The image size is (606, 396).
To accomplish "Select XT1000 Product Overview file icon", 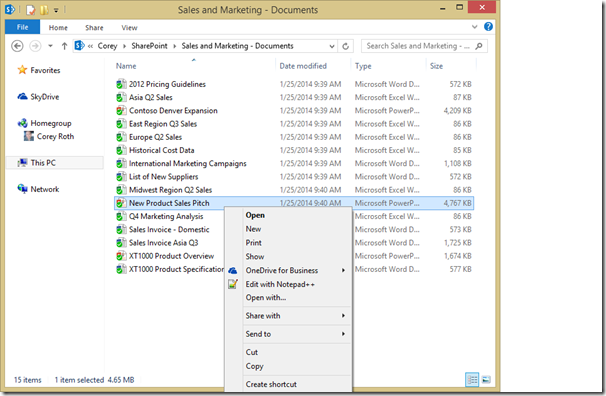I will pos(121,256).
